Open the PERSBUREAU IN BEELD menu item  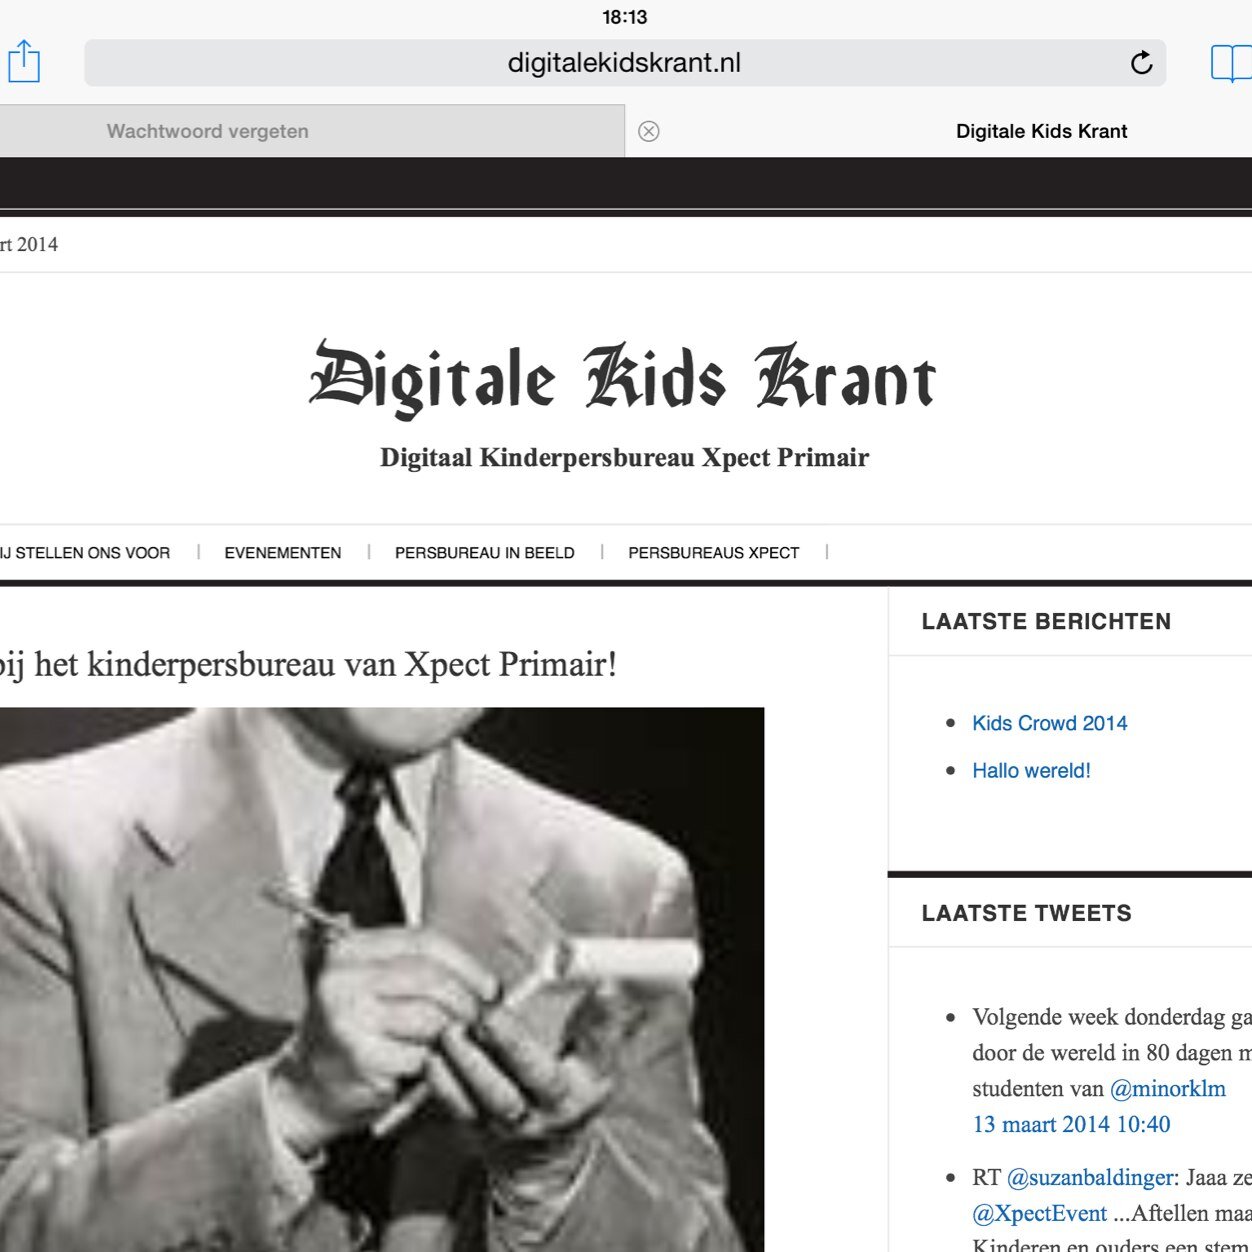tap(485, 553)
